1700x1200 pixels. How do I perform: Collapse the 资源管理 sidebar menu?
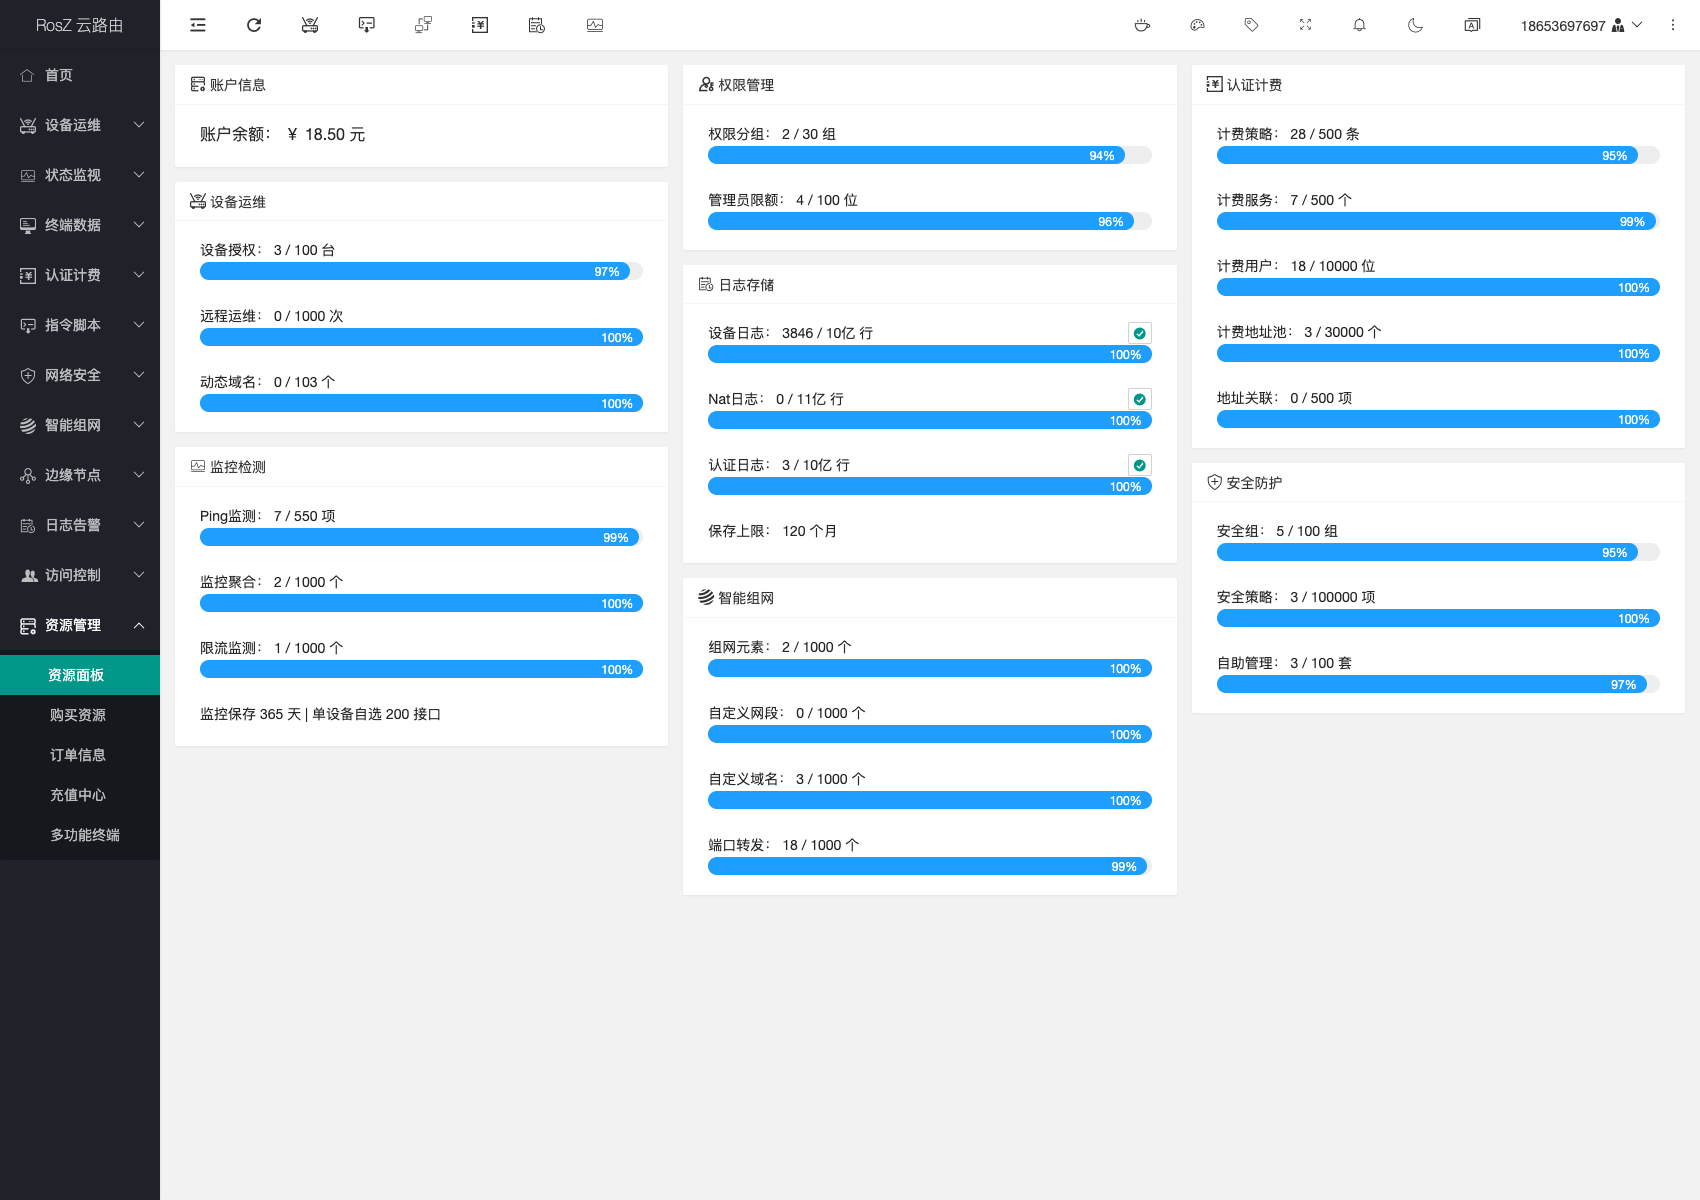click(x=80, y=625)
